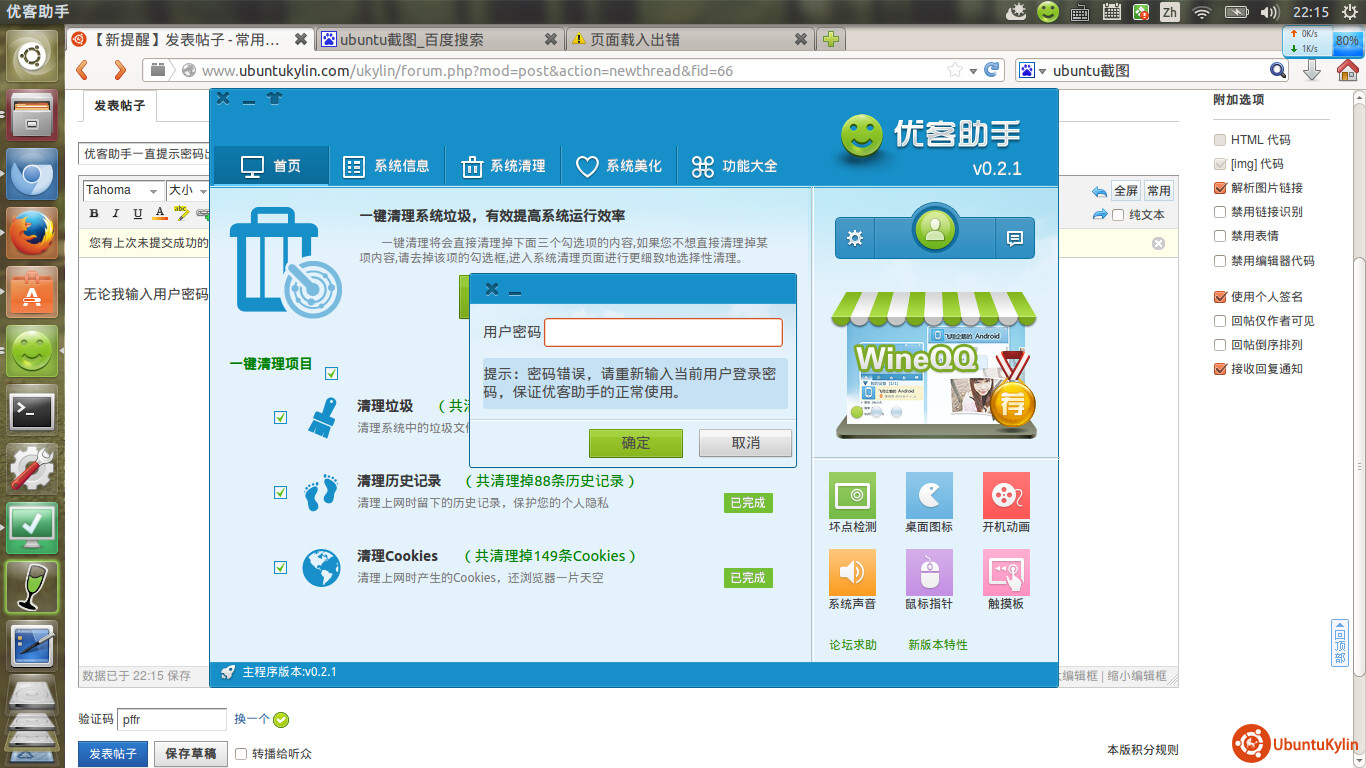The height and width of the screenshot is (768, 1366).
Task: Click the 确定 button in the password dialog
Action: point(635,443)
